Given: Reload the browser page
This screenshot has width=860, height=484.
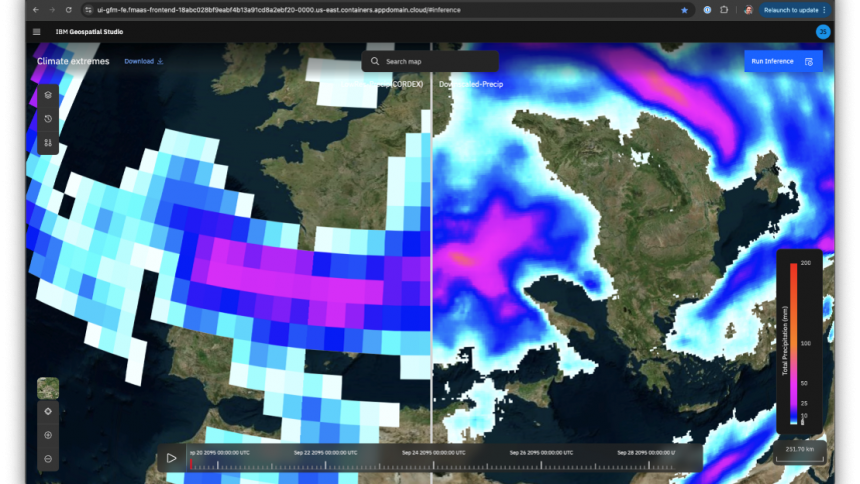Looking at the screenshot, I should point(69,10).
